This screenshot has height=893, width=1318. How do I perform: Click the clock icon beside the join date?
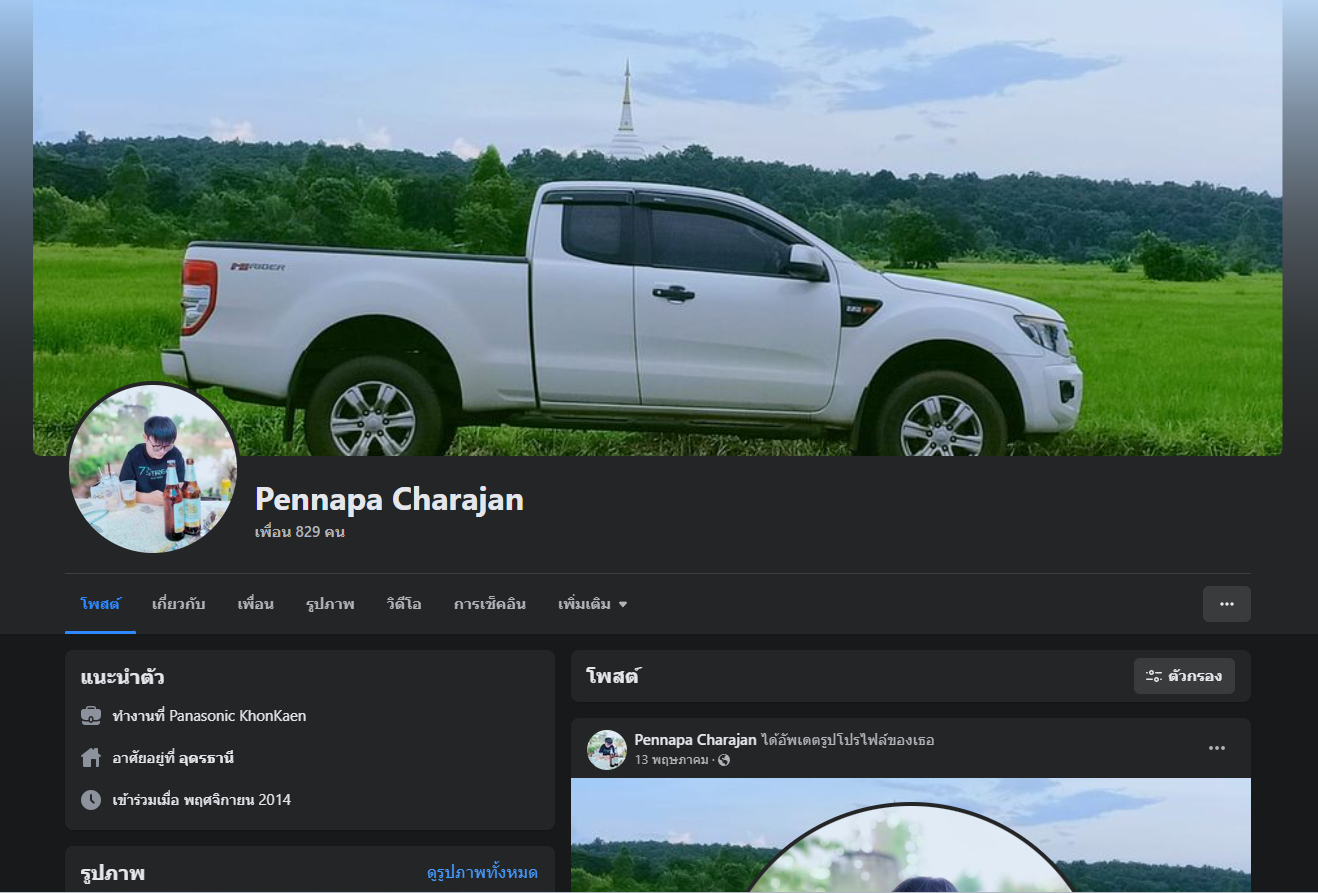point(91,800)
